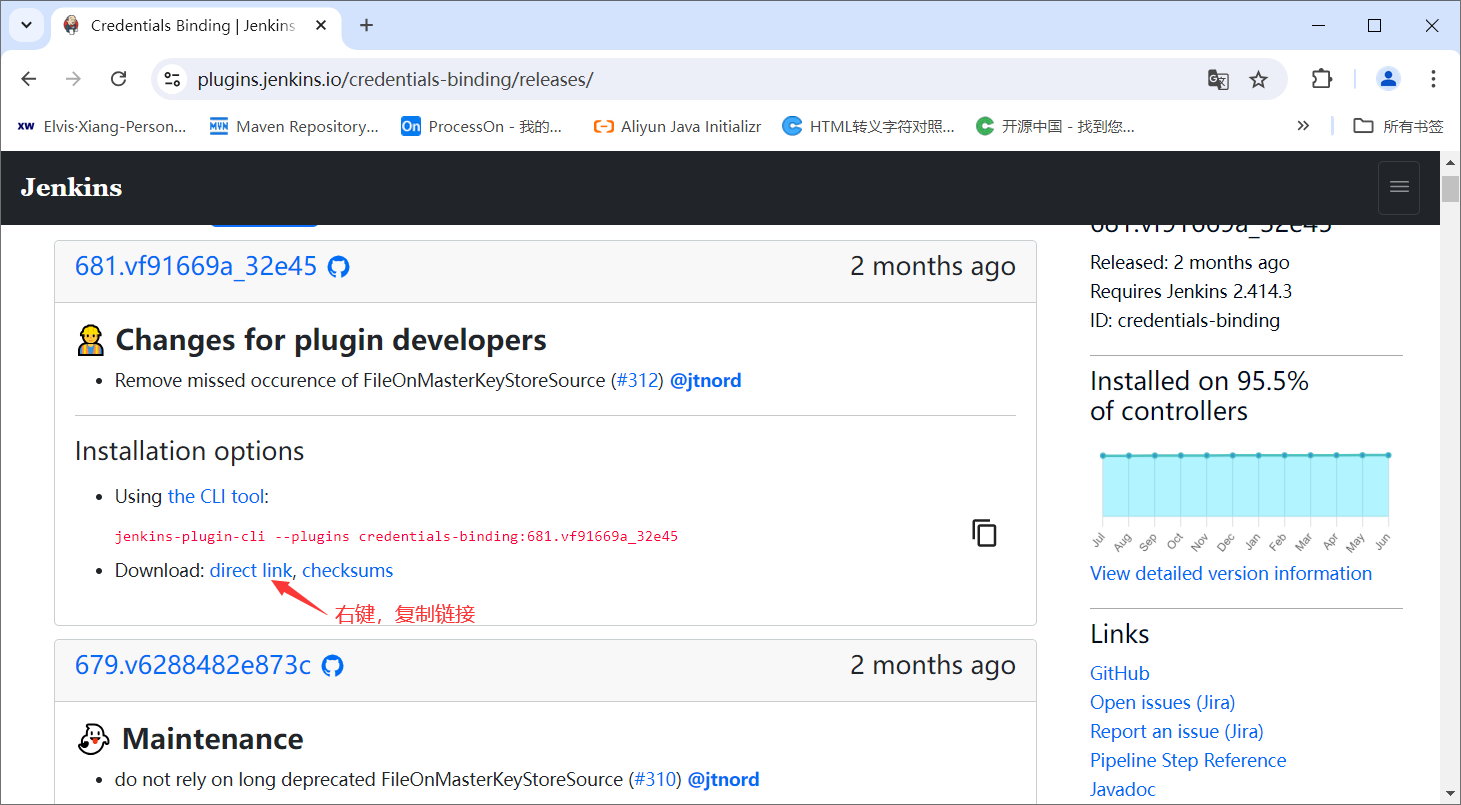Click View detailed version information
This screenshot has width=1461, height=805.
point(1231,573)
